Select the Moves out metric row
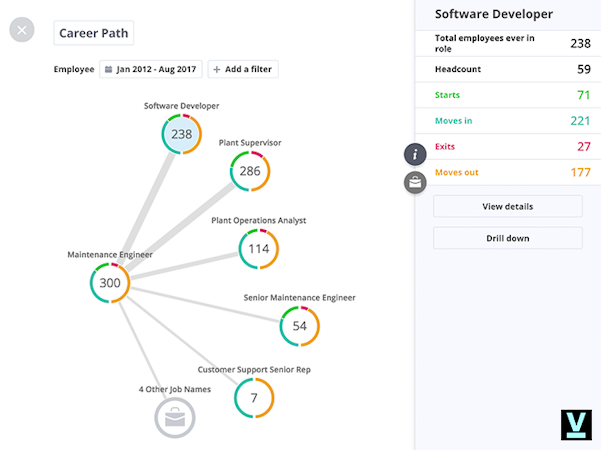Screen dimensions: 601x450 point(507,173)
